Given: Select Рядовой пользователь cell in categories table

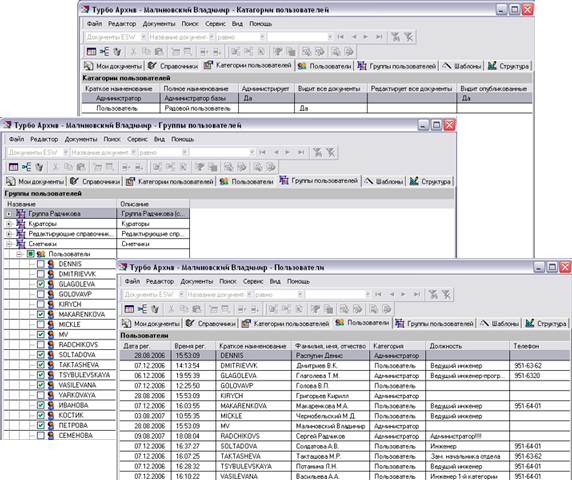Looking at the screenshot, I should 199,108.
